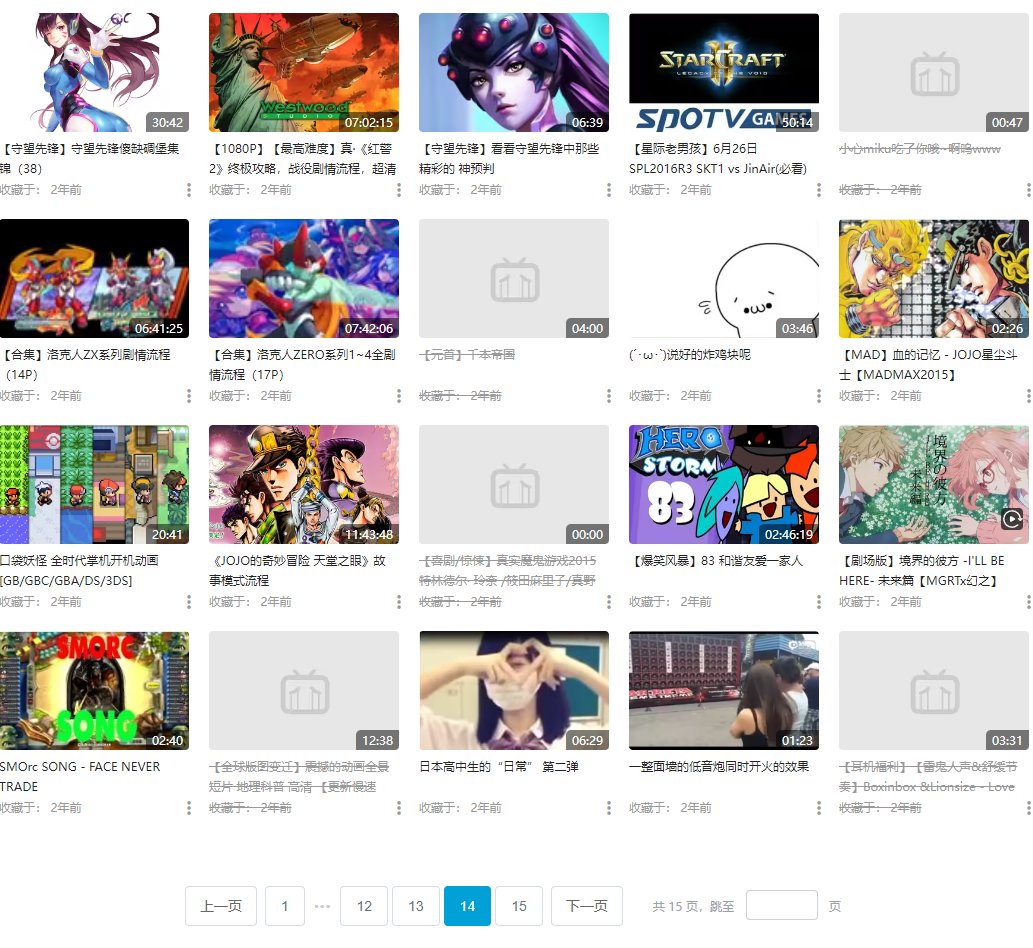
Task: Select page 13 in pagination
Action: coord(416,906)
